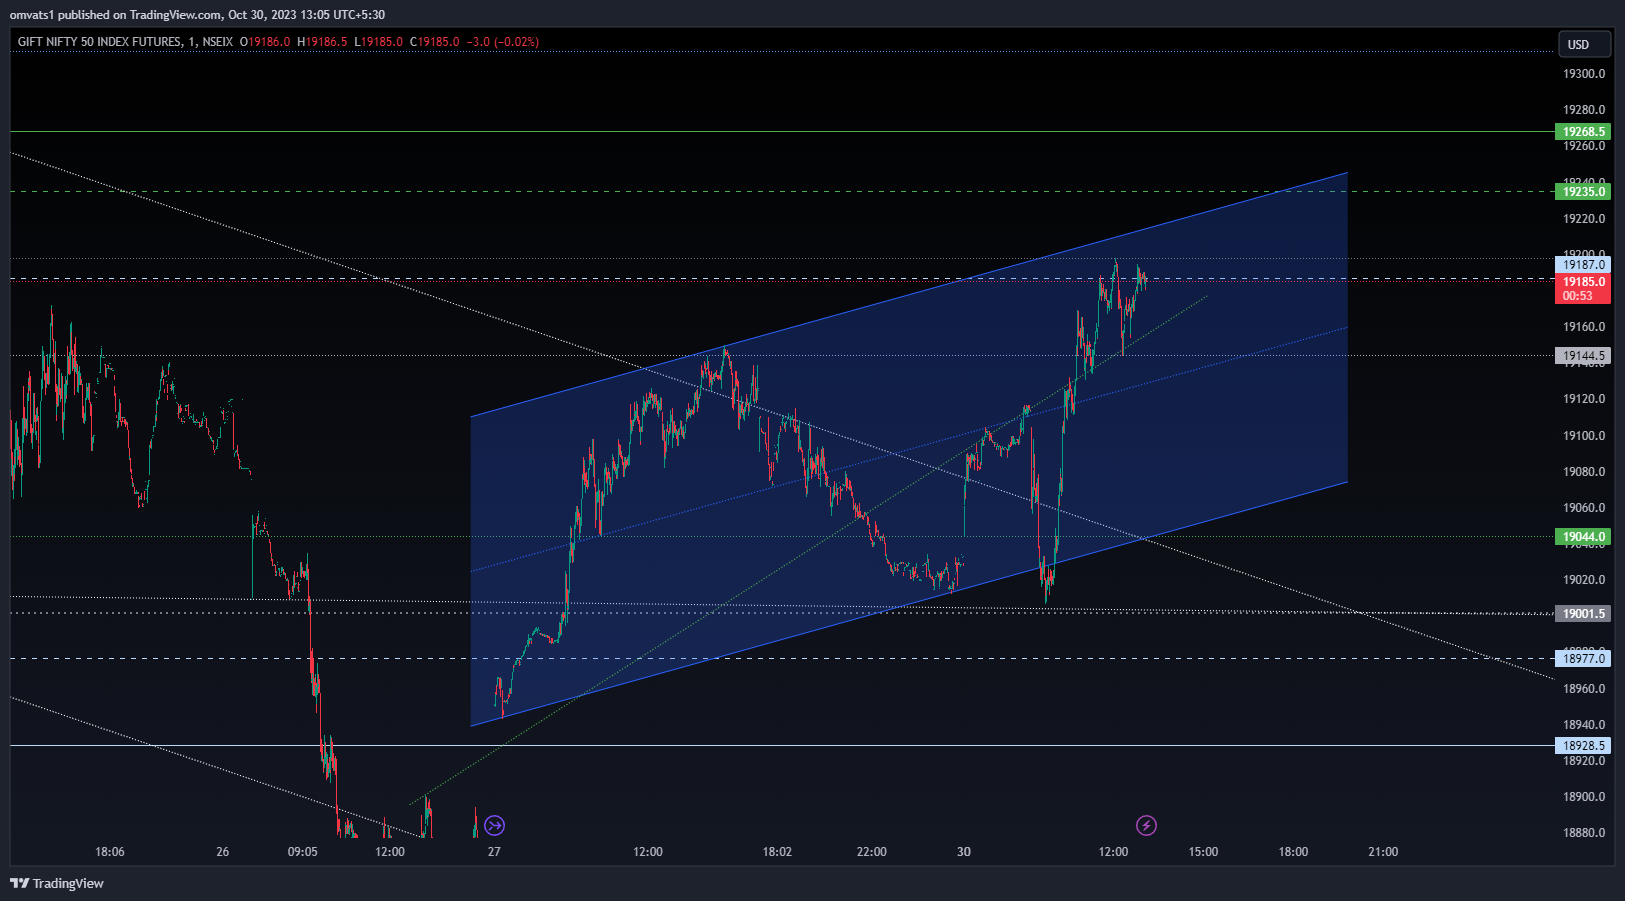Click 18900.0 on the price axis

point(1584,797)
